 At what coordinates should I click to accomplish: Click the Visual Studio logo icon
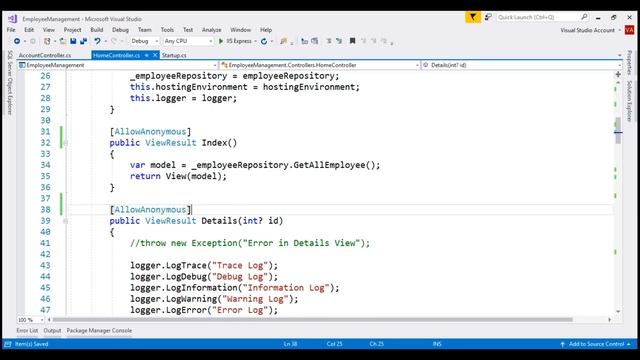(12, 19)
